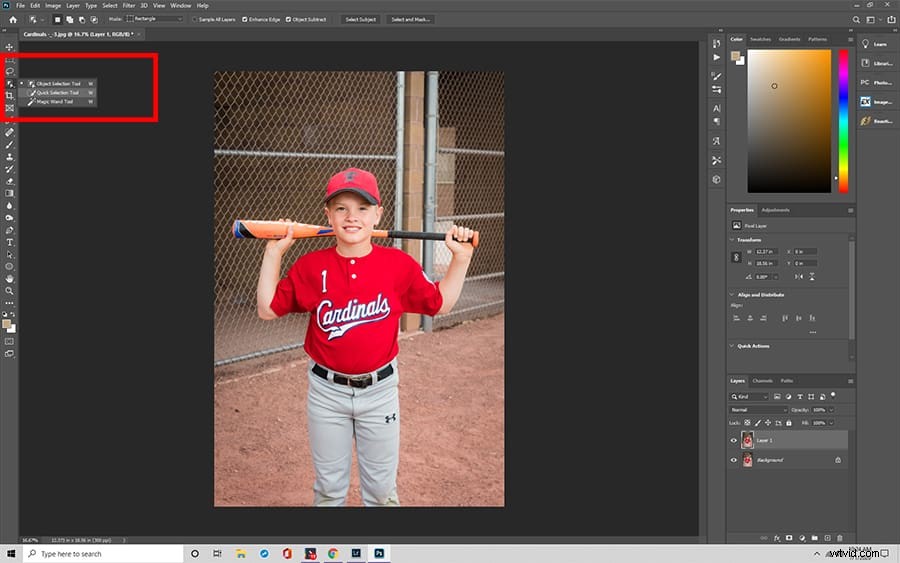Collapse the Quick Actions section
The image size is (900, 563).
[x=732, y=346]
